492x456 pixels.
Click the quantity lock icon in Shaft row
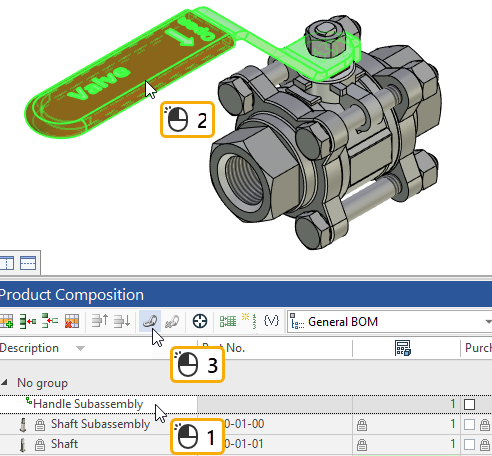pyautogui.click(x=362, y=445)
